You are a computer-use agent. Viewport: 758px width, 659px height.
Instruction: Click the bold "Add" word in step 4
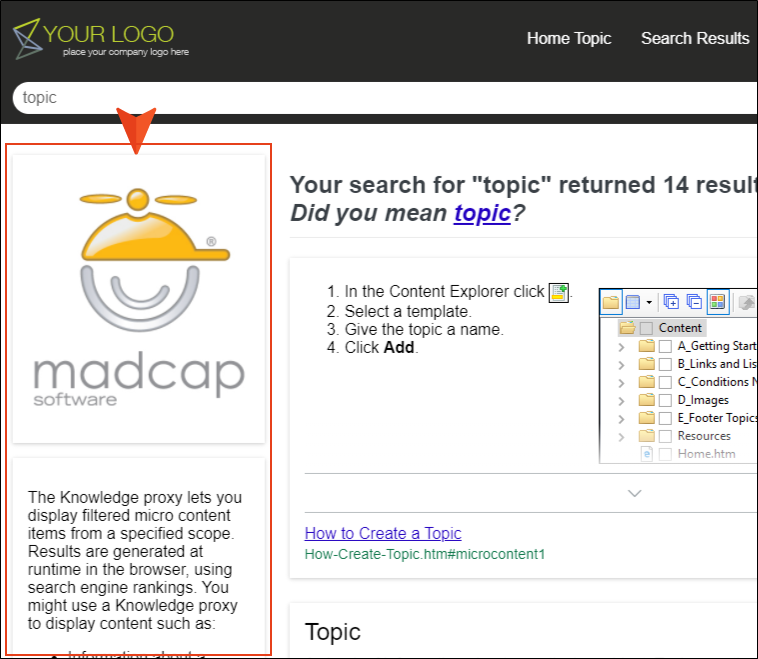399,347
